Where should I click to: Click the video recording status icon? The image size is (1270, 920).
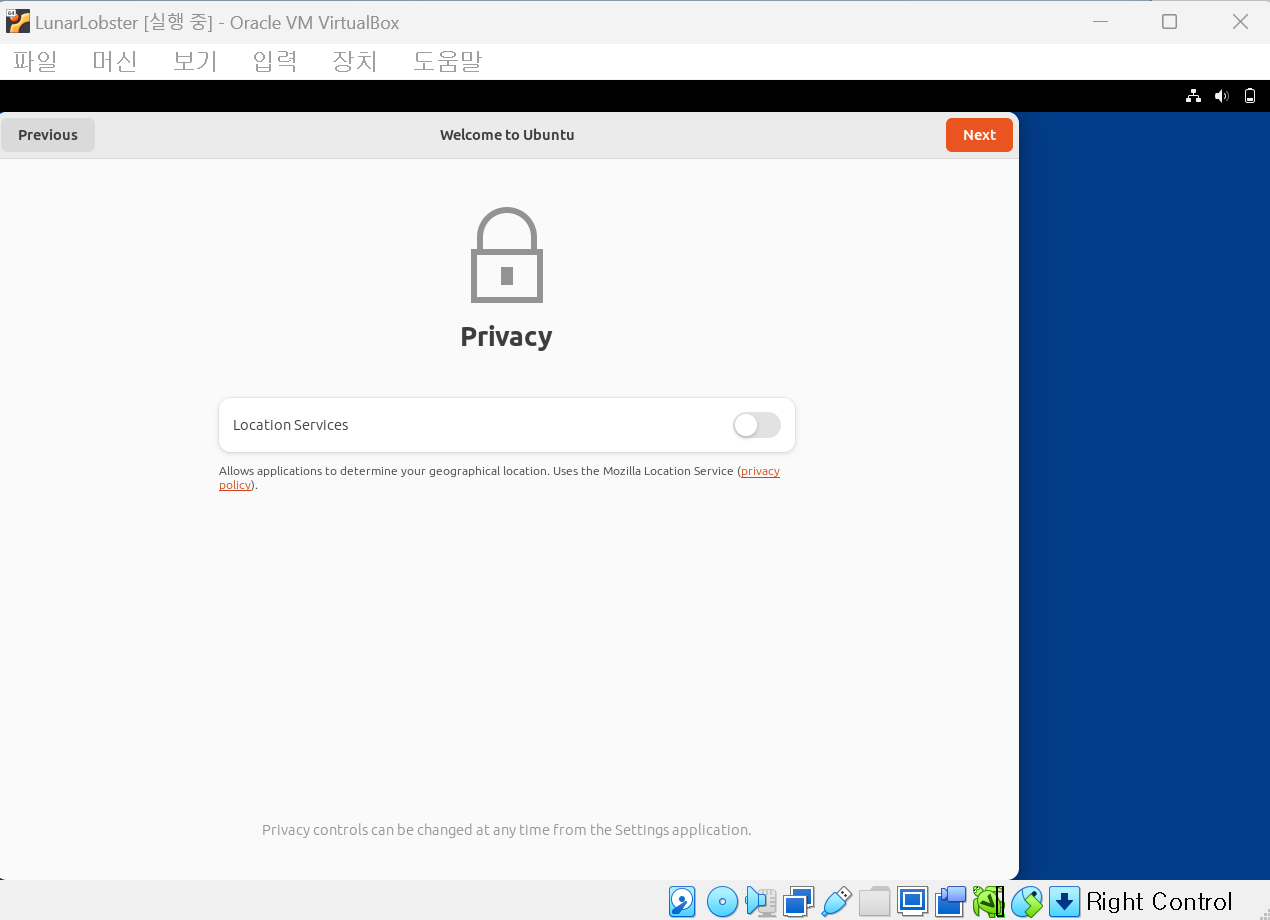pos(950,901)
